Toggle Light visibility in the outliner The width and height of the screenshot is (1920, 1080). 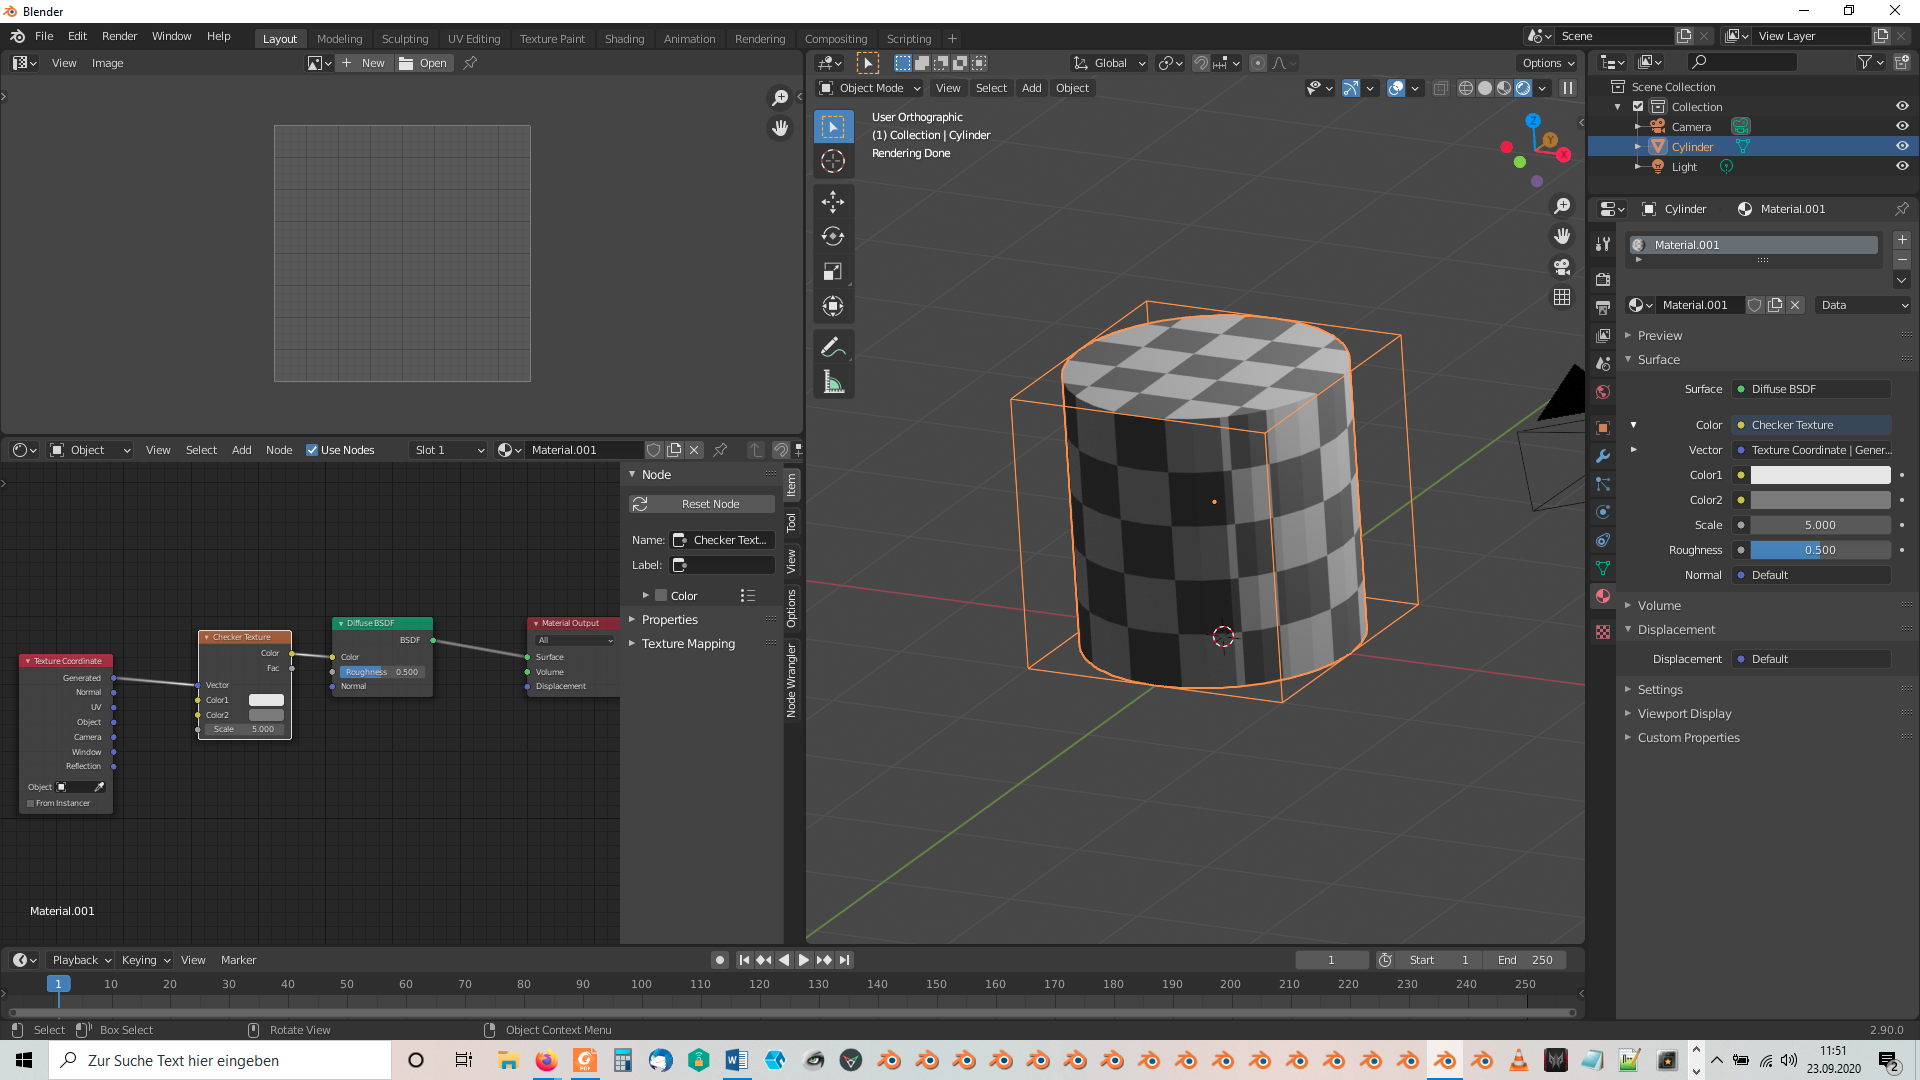click(1902, 166)
